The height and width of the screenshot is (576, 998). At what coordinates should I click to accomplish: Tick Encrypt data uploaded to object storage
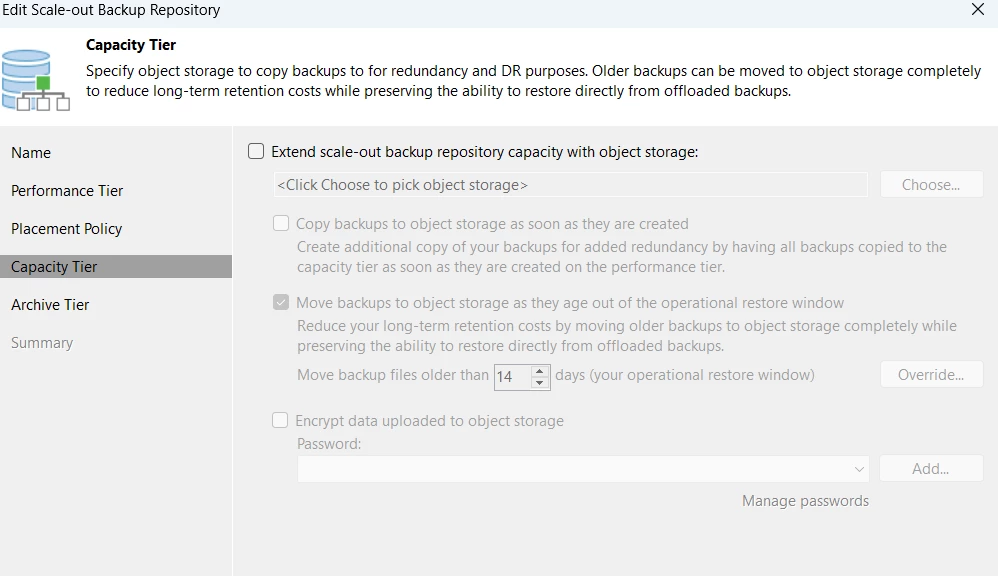click(281, 421)
